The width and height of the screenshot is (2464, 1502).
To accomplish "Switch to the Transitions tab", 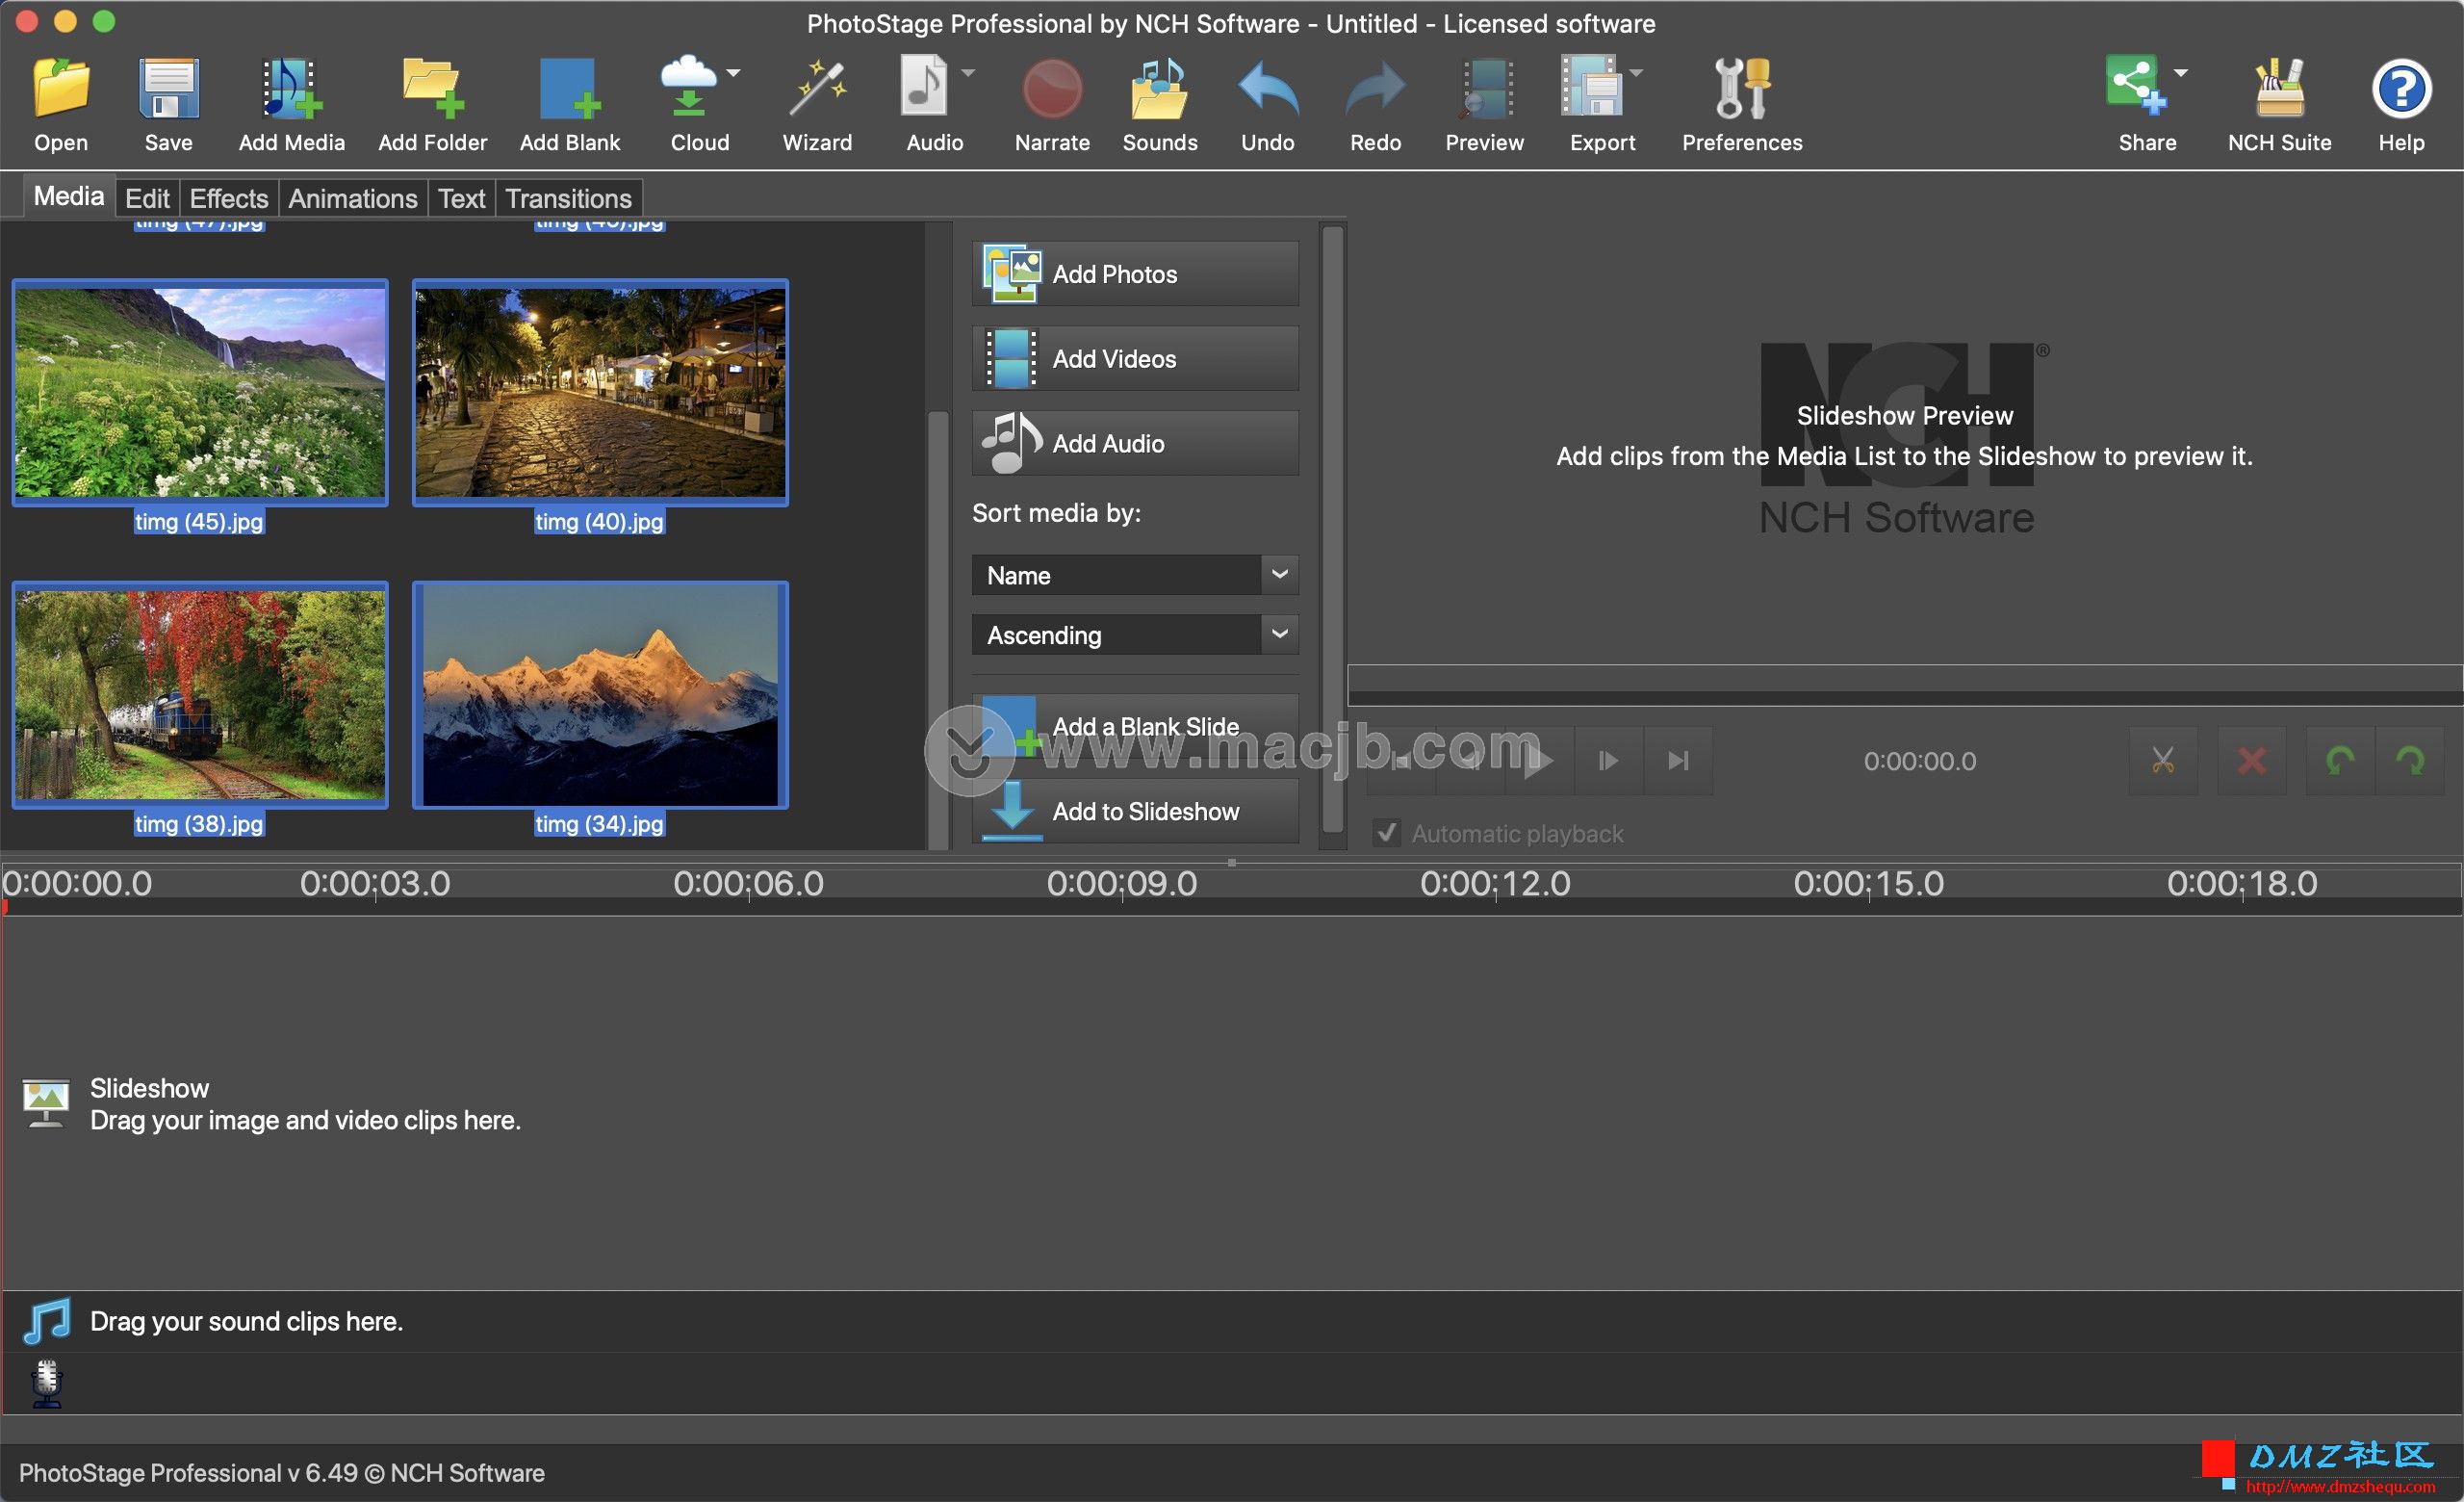I will (x=568, y=198).
